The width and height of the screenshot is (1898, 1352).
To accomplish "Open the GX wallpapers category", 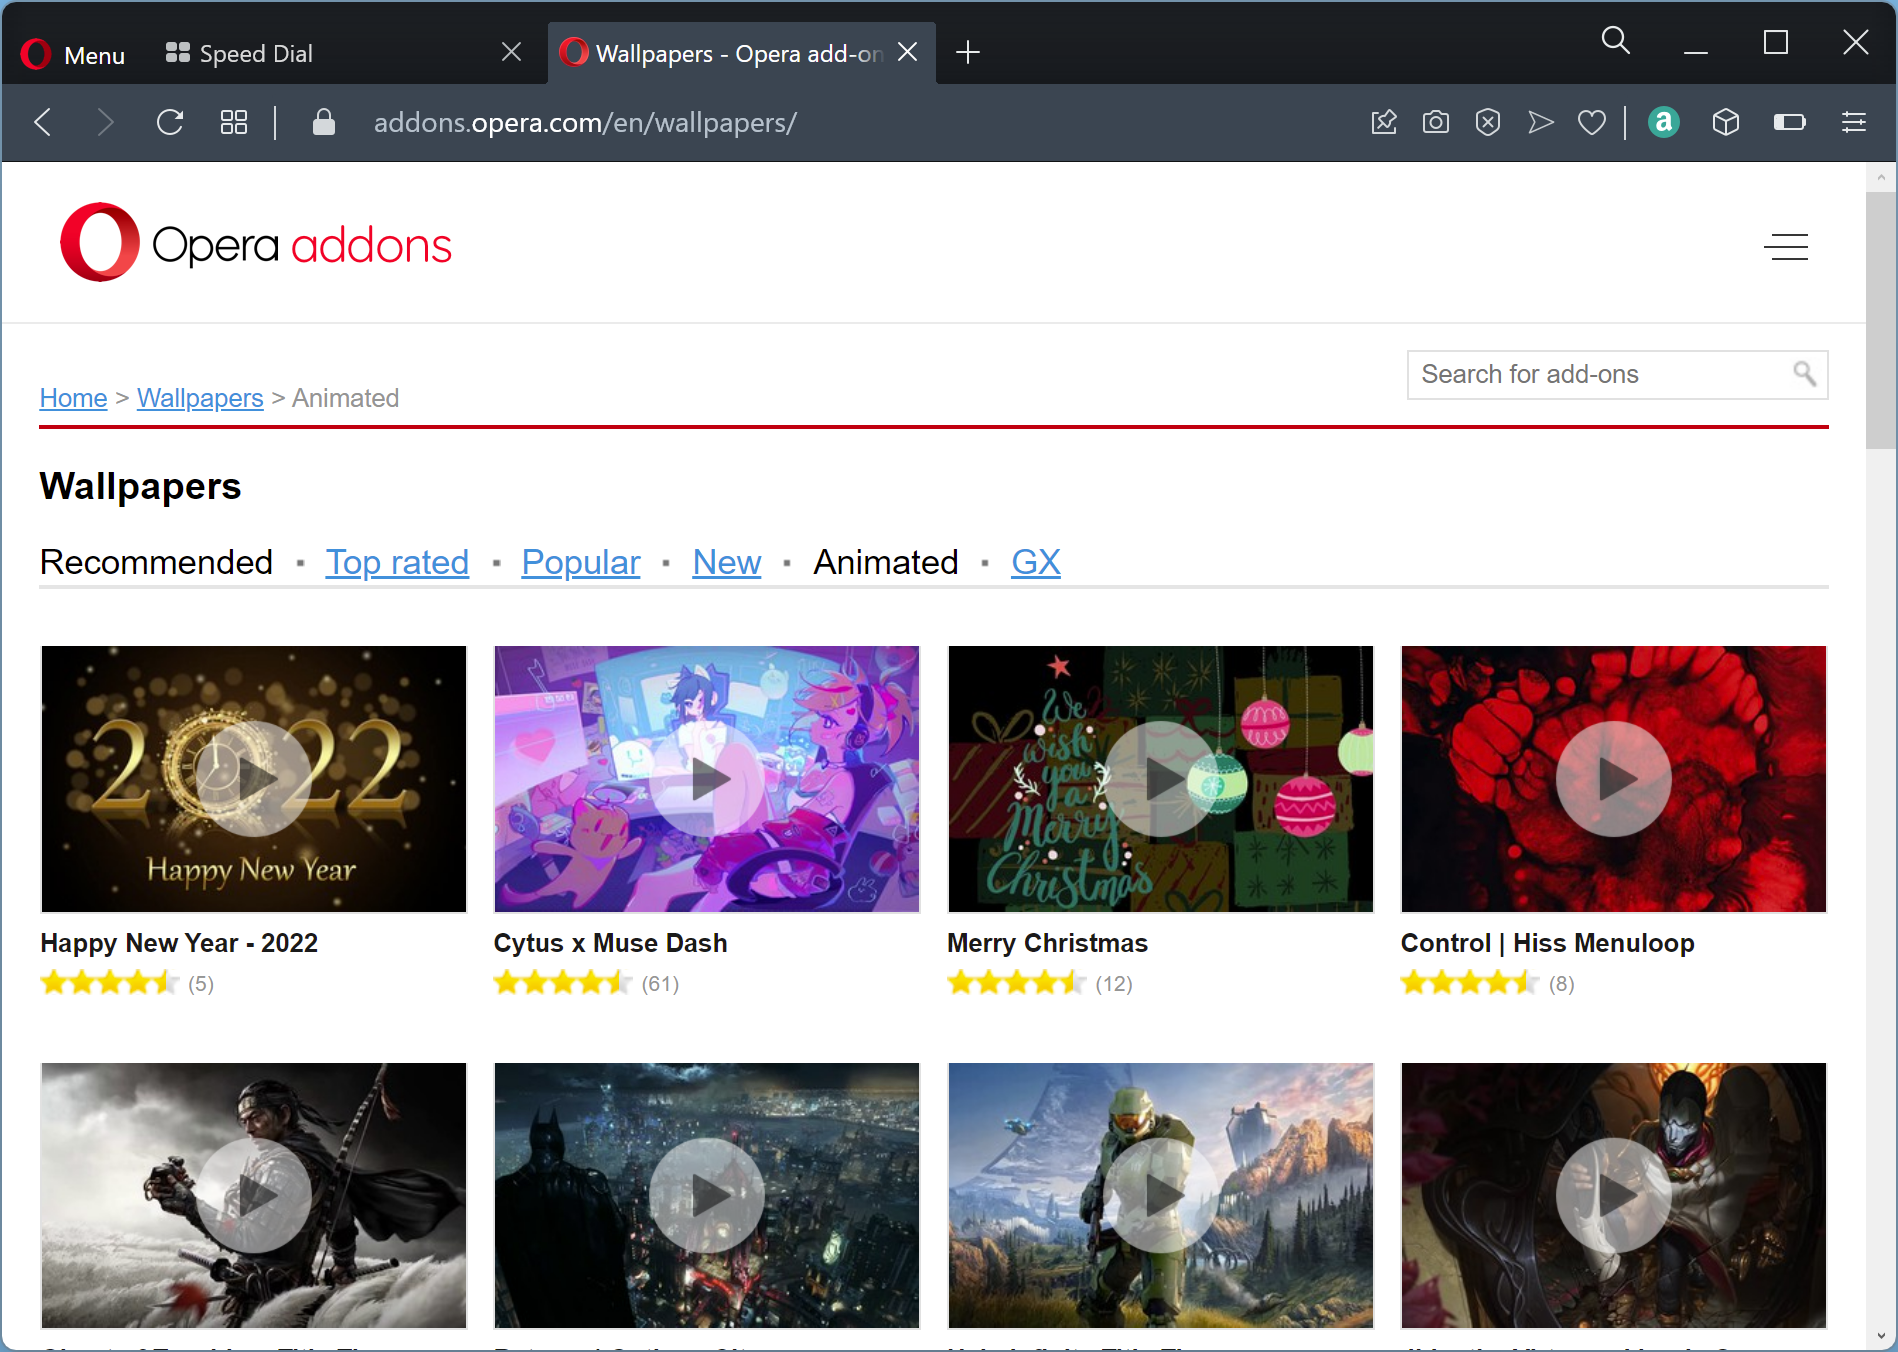I will tap(1035, 562).
